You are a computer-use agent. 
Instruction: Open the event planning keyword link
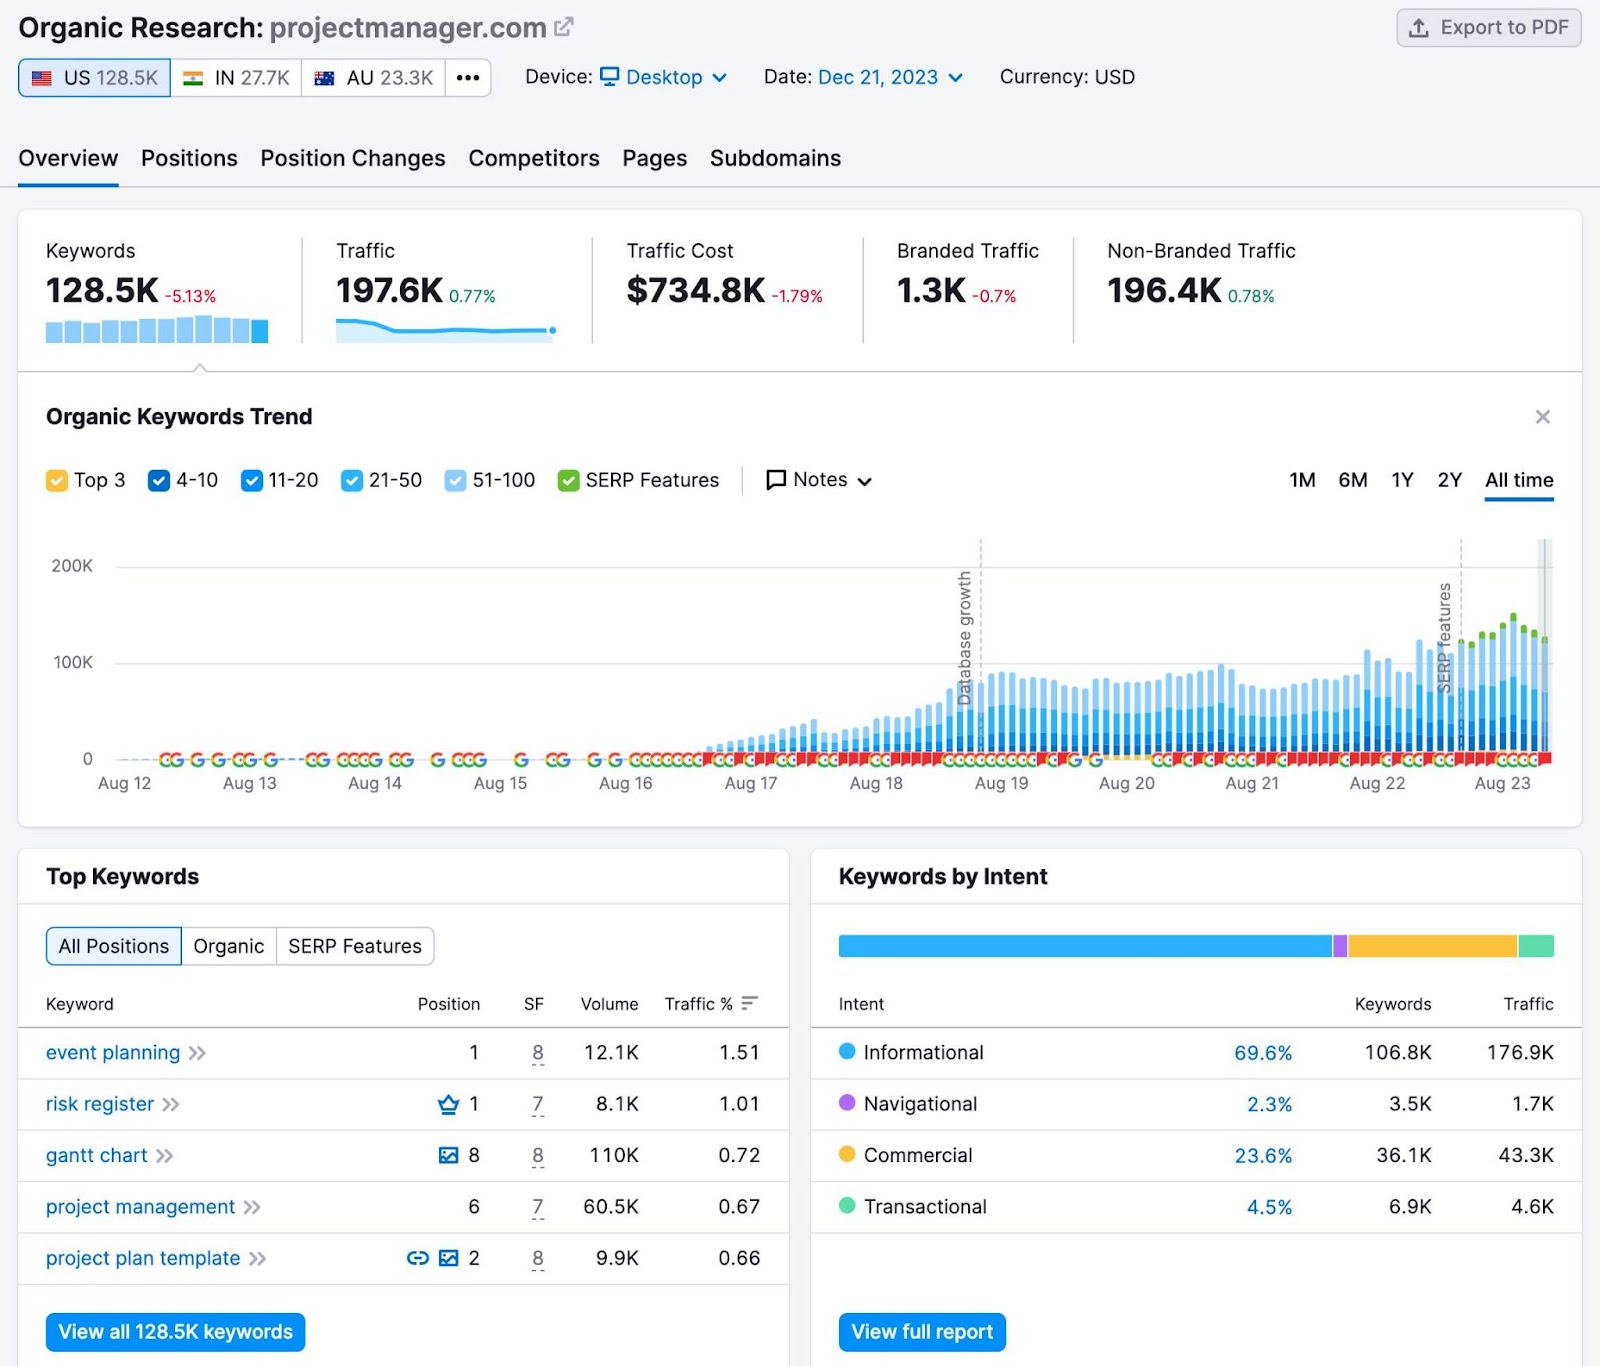[112, 1052]
